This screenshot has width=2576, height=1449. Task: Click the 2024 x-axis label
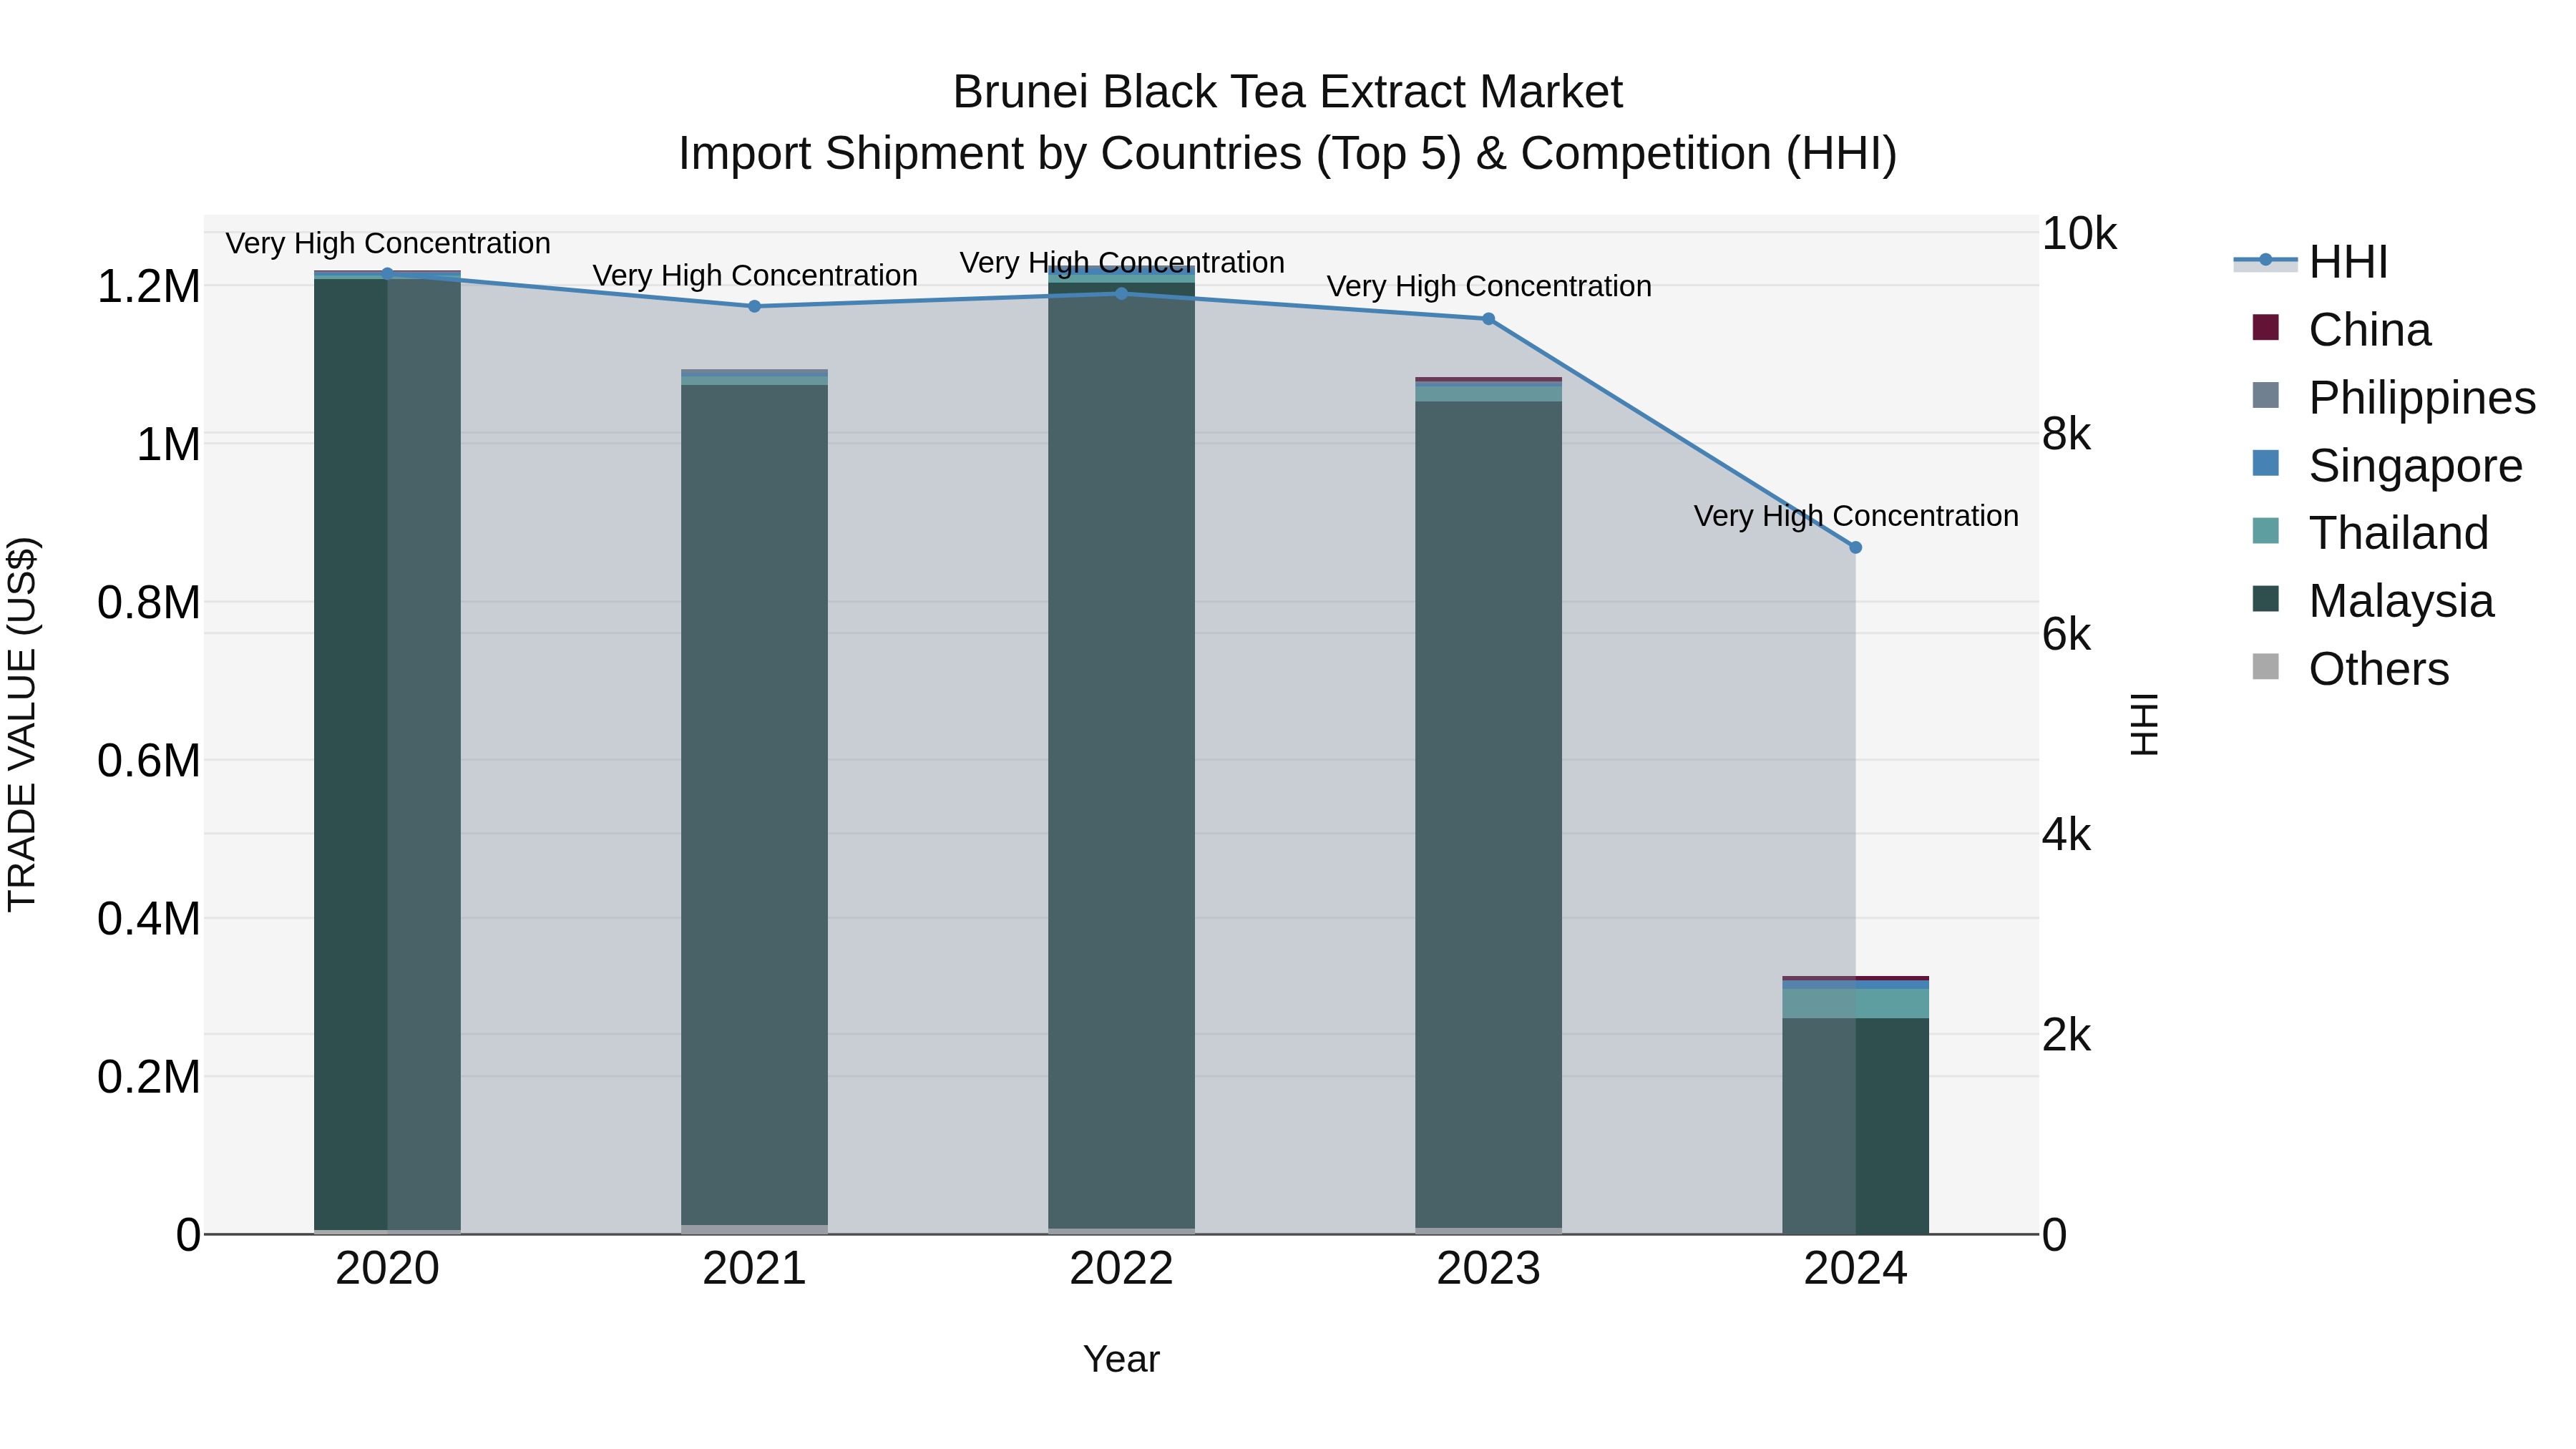[1855, 1269]
